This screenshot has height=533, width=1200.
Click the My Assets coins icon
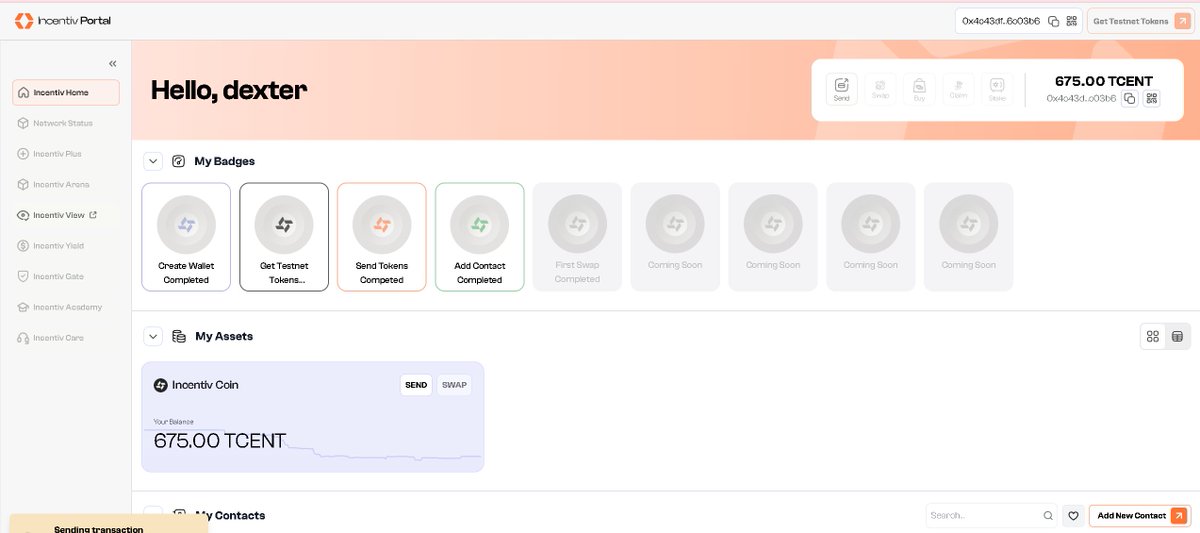coord(179,336)
